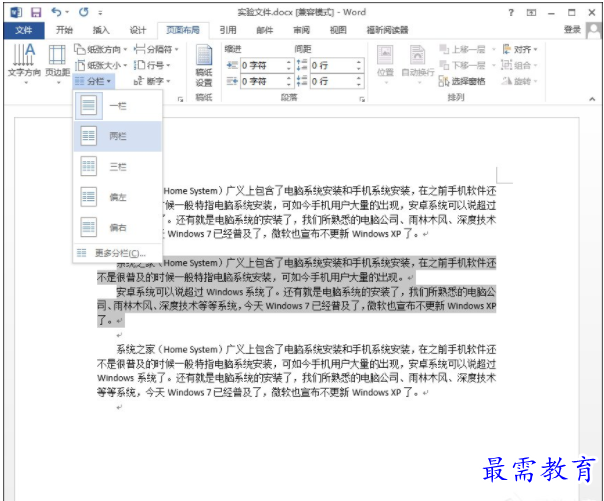This screenshot has height=501, width=604.
Task: Open 纸张方向 orientation dropdown
Action: (x=101, y=49)
